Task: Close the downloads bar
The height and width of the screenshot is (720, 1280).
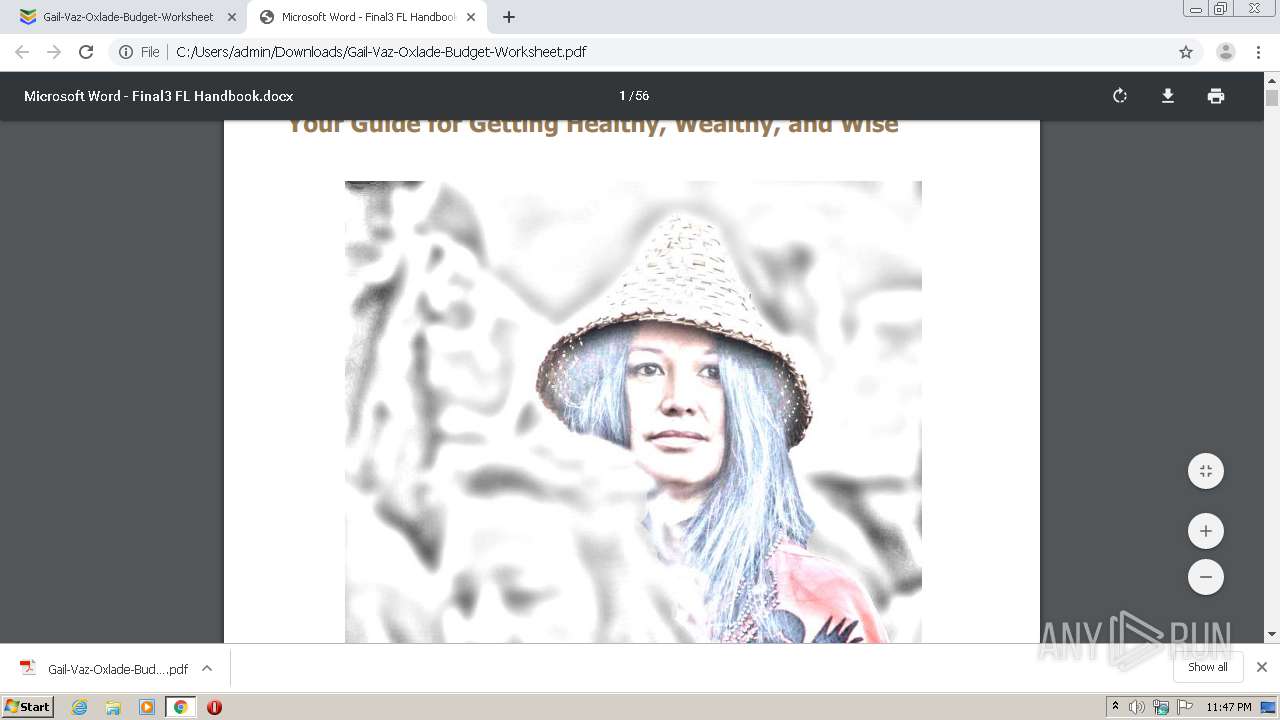Action: pos(1262,667)
